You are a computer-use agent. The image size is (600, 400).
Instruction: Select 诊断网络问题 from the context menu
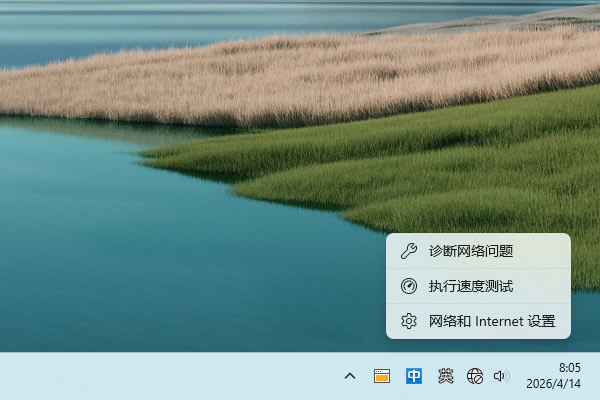click(470, 251)
